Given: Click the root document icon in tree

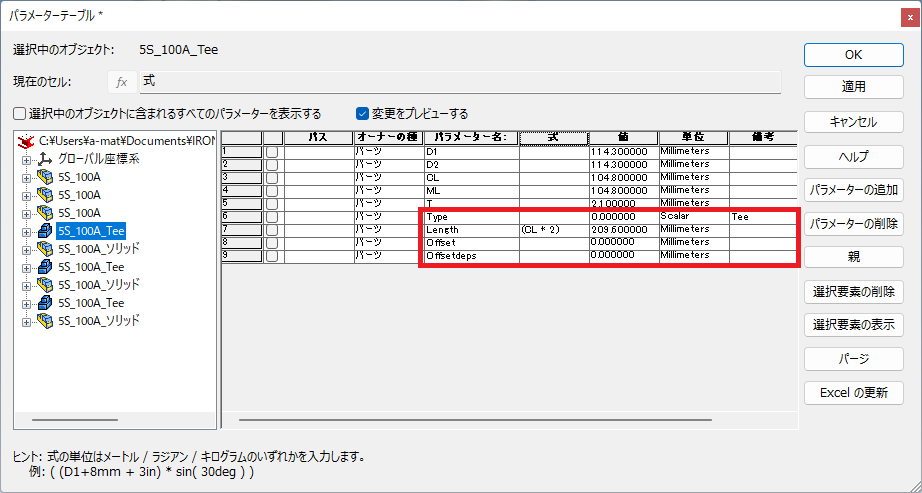Looking at the screenshot, I should coord(27,141).
